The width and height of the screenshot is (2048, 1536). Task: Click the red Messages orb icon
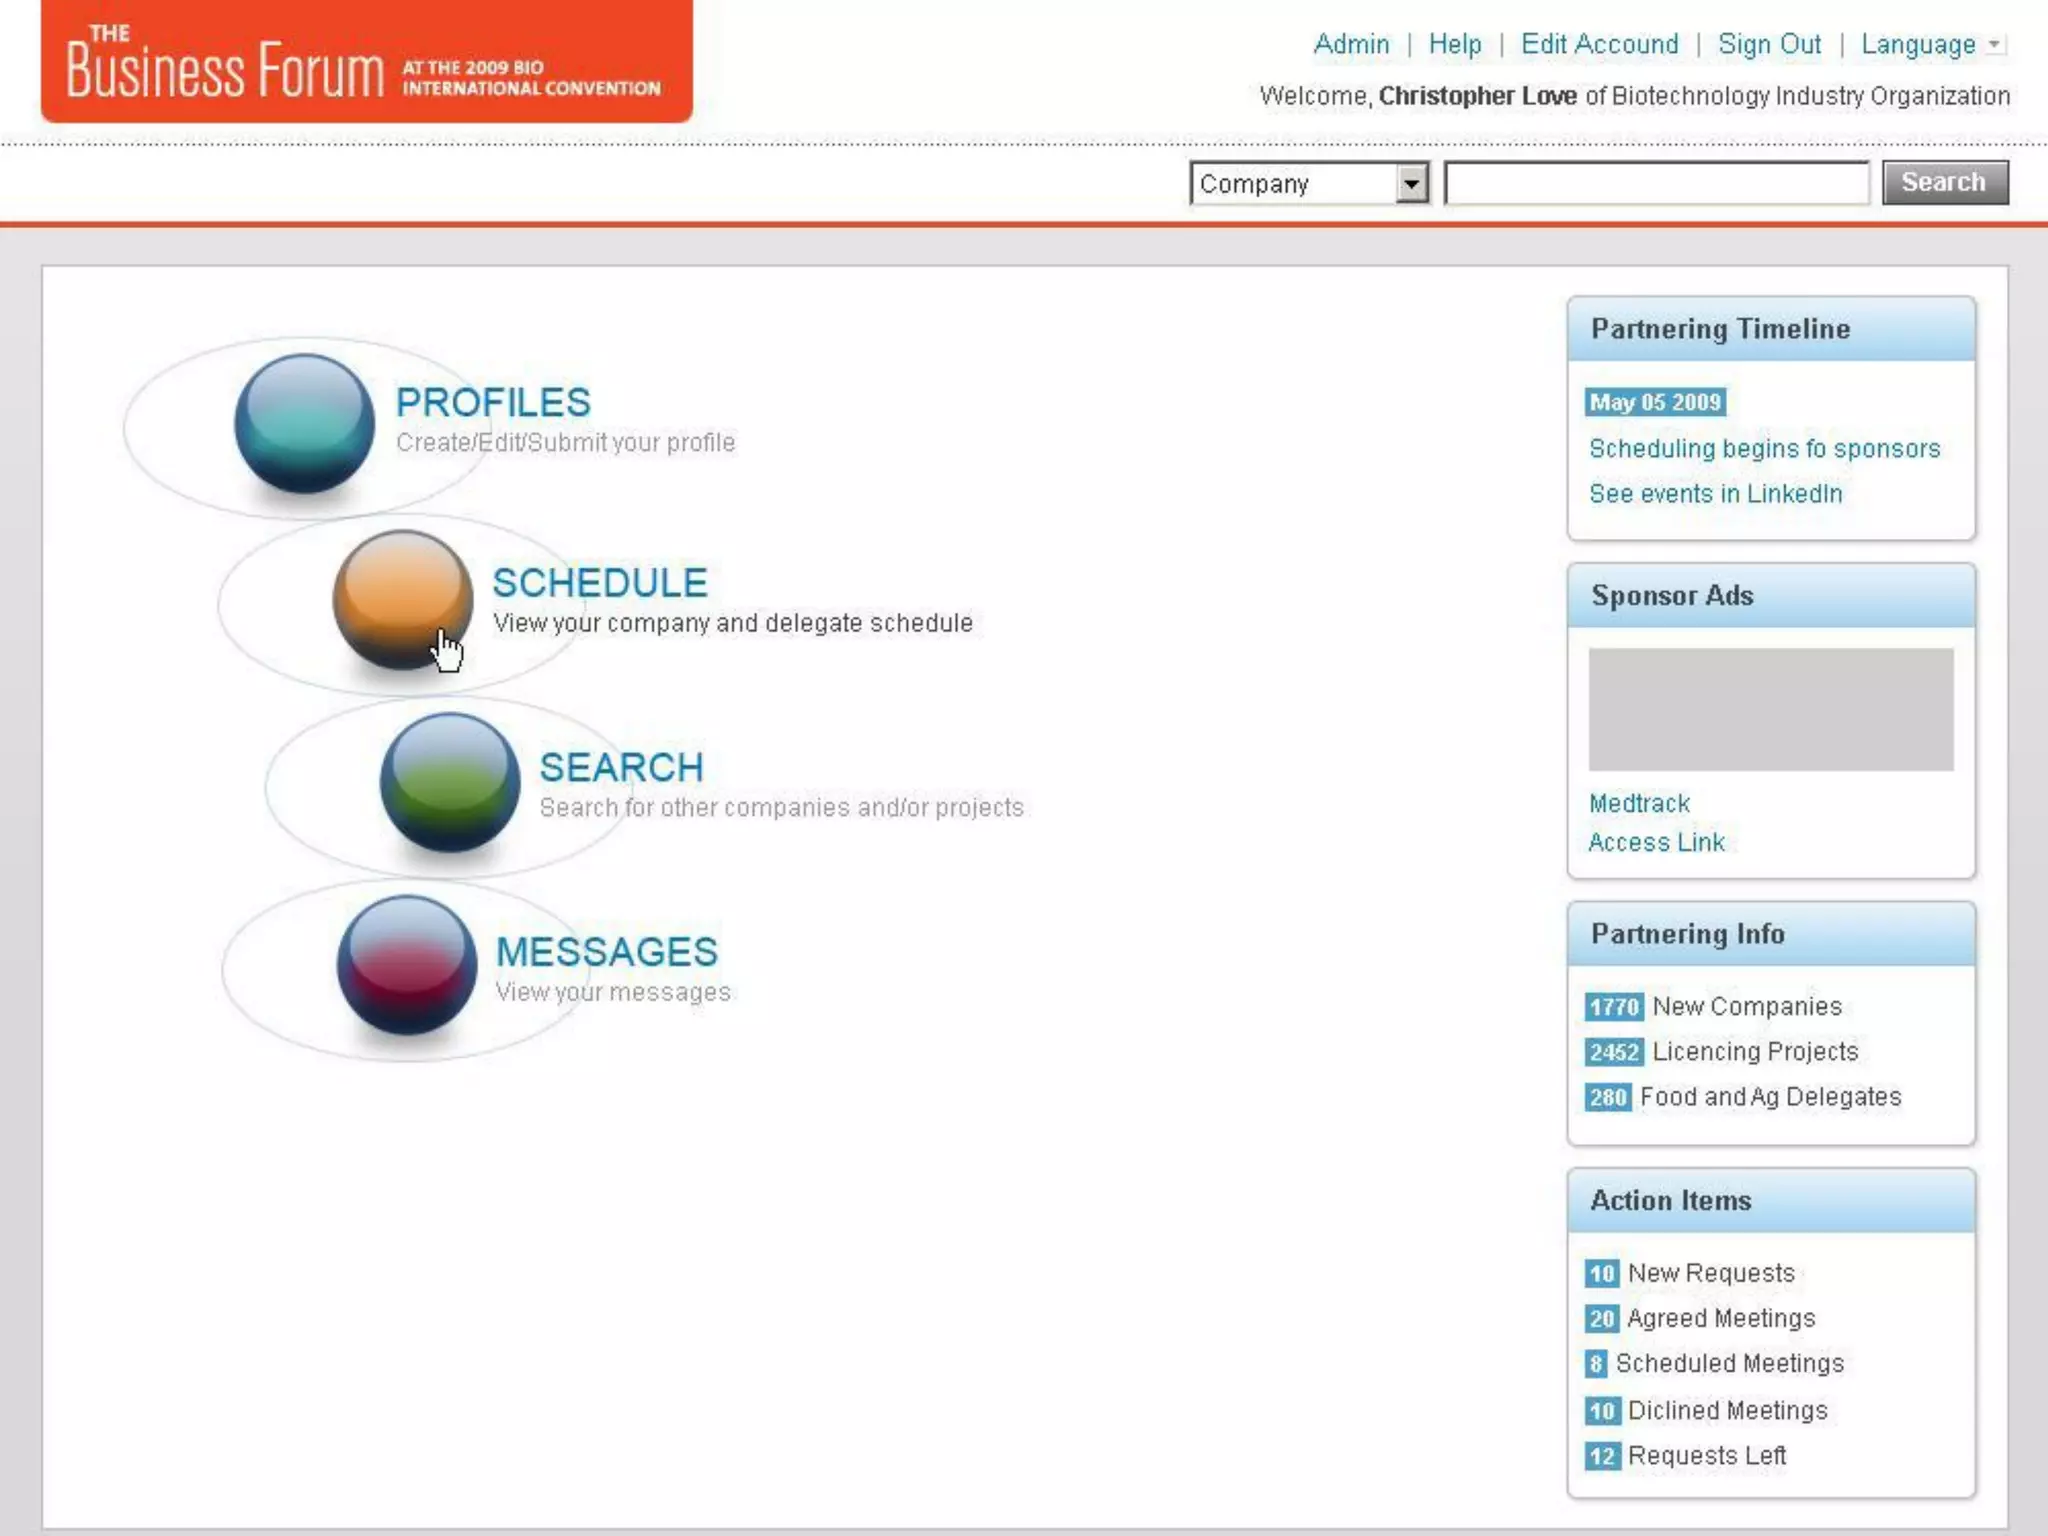point(406,964)
